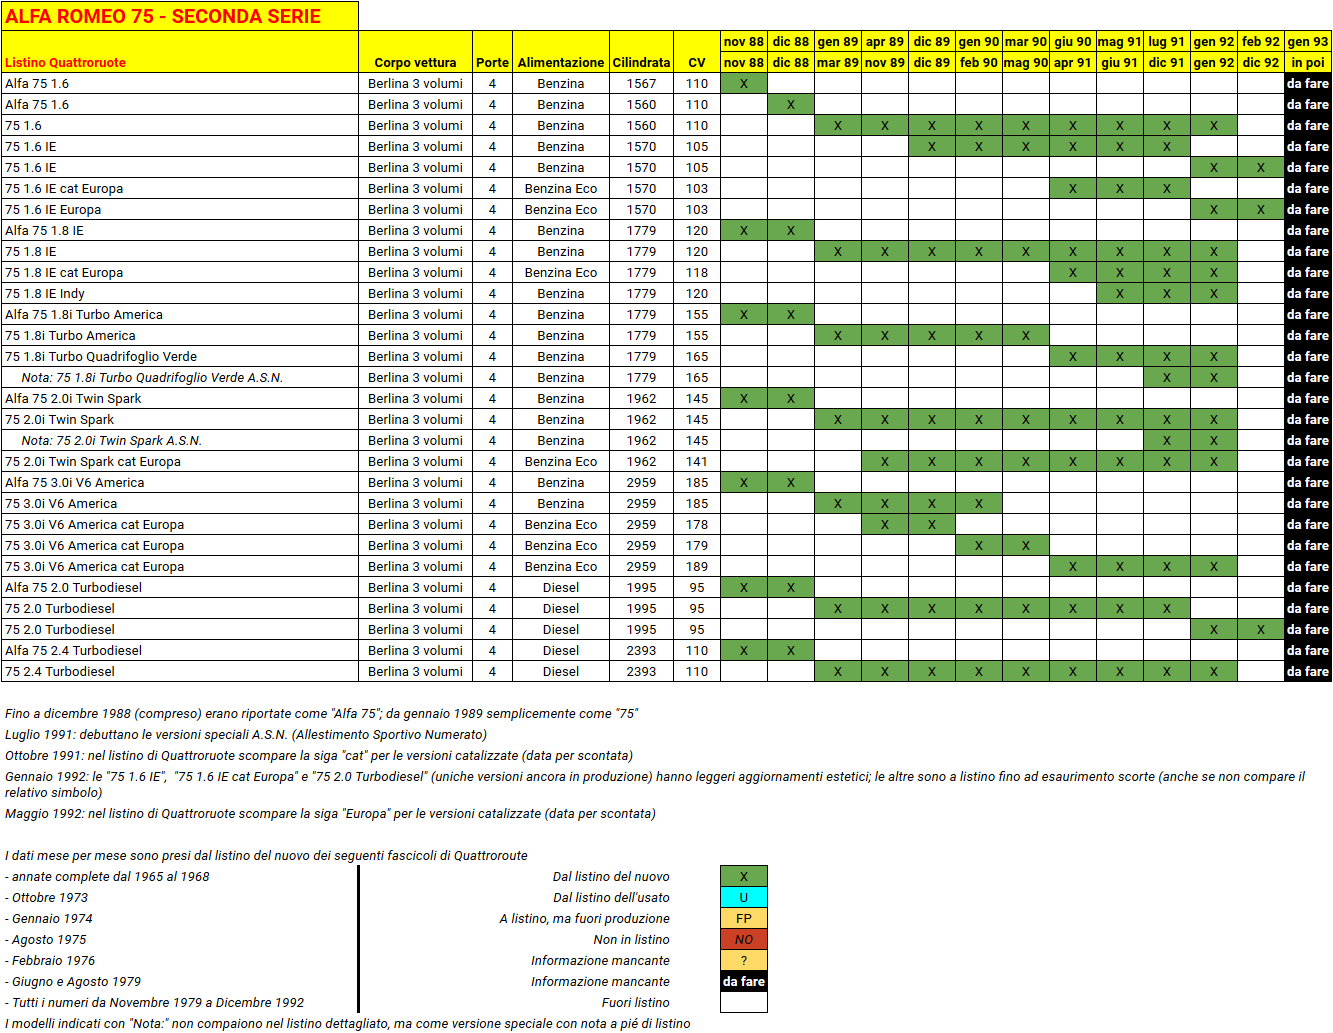Select the 'Alfa 75 3.0i V6 America' model cell
Image resolution: width=1333 pixels, height=1033 pixels.
tap(180, 482)
